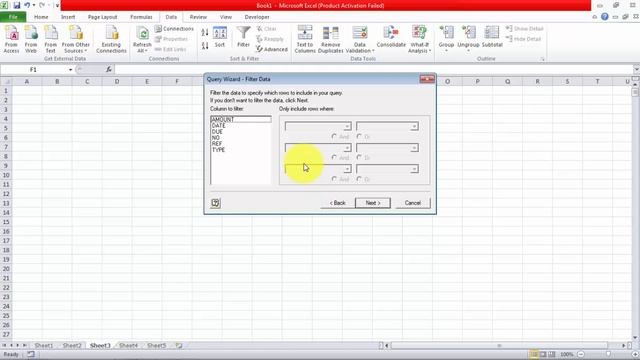Screen dimensions: 640x360
Task: Select third row And radio button
Action: click(334, 179)
